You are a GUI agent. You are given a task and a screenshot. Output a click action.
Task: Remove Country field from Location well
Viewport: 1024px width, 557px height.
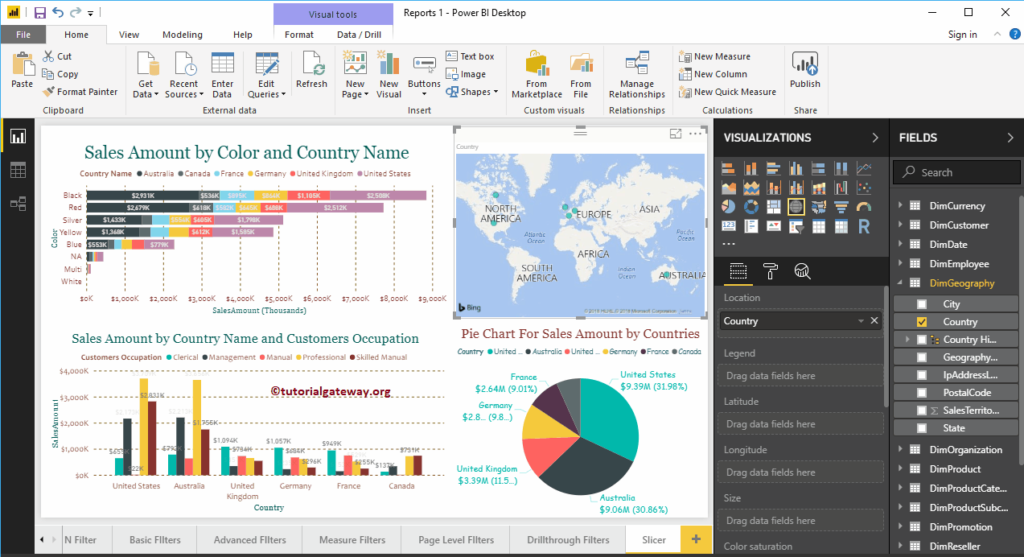pos(874,321)
